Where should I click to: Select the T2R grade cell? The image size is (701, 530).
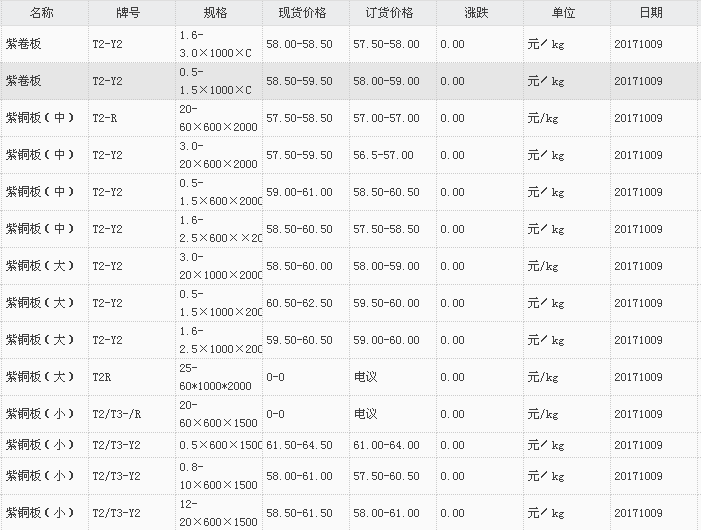[102, 377]
